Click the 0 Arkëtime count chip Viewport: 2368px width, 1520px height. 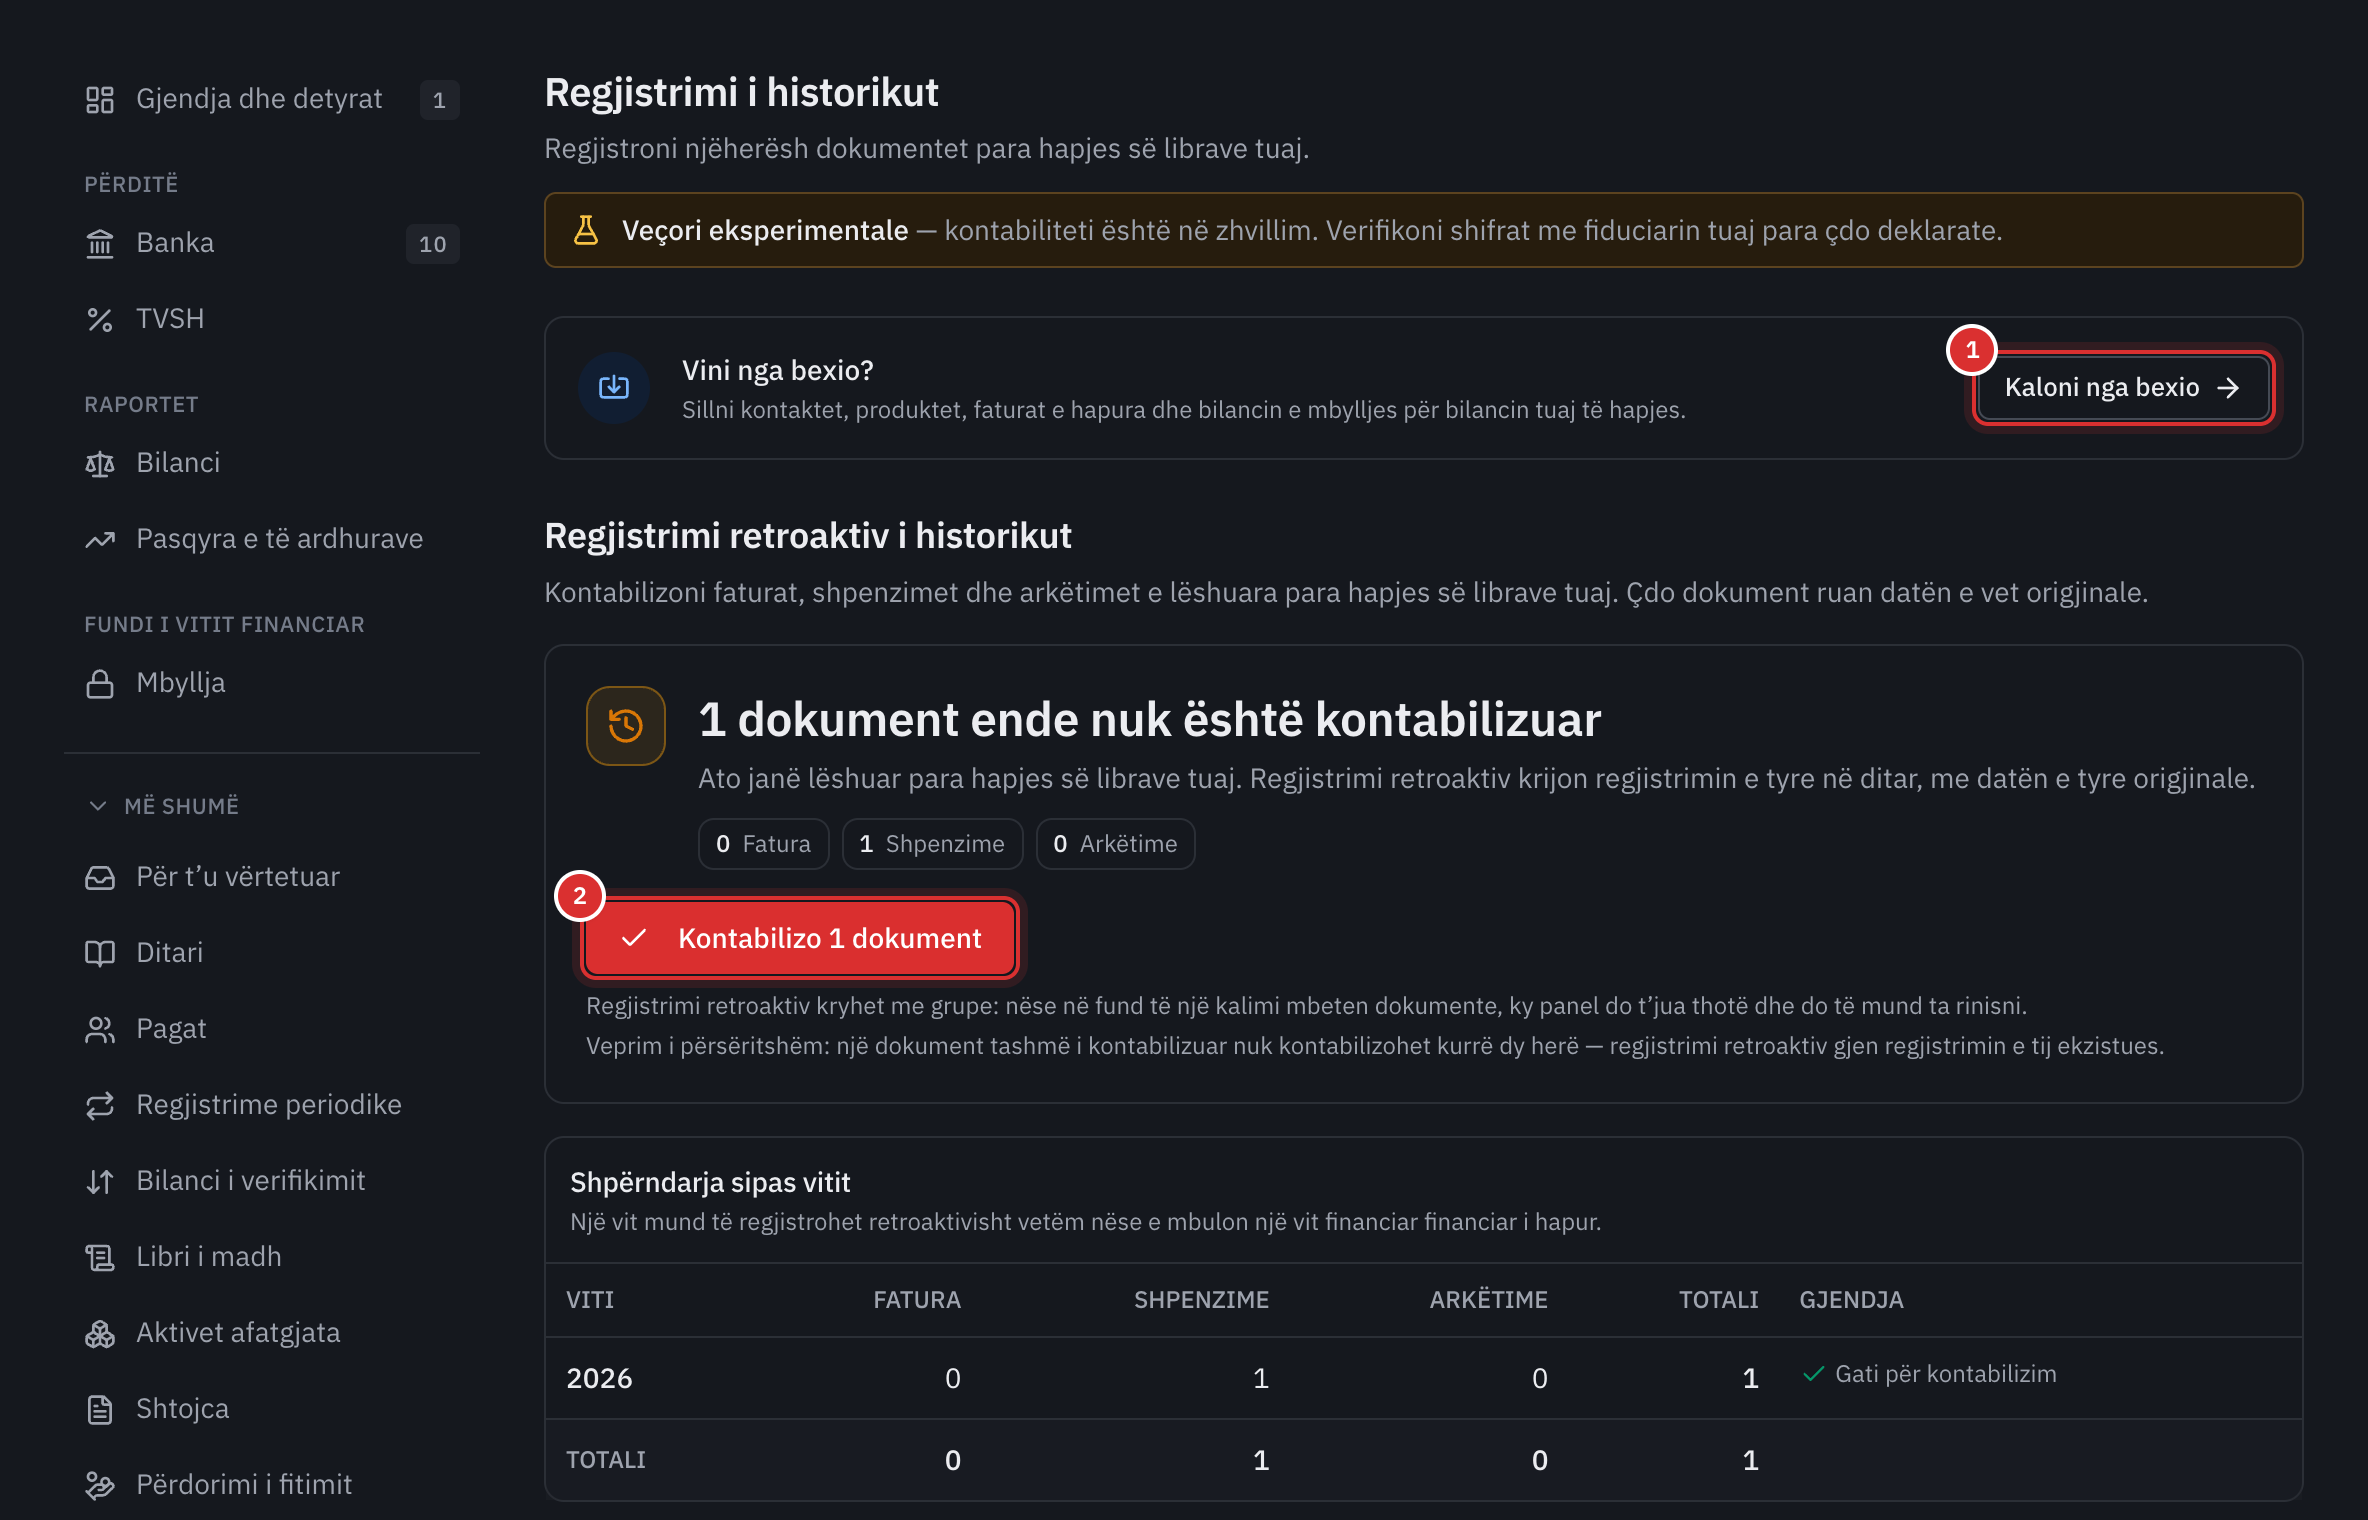click(x=1116, y=844)
